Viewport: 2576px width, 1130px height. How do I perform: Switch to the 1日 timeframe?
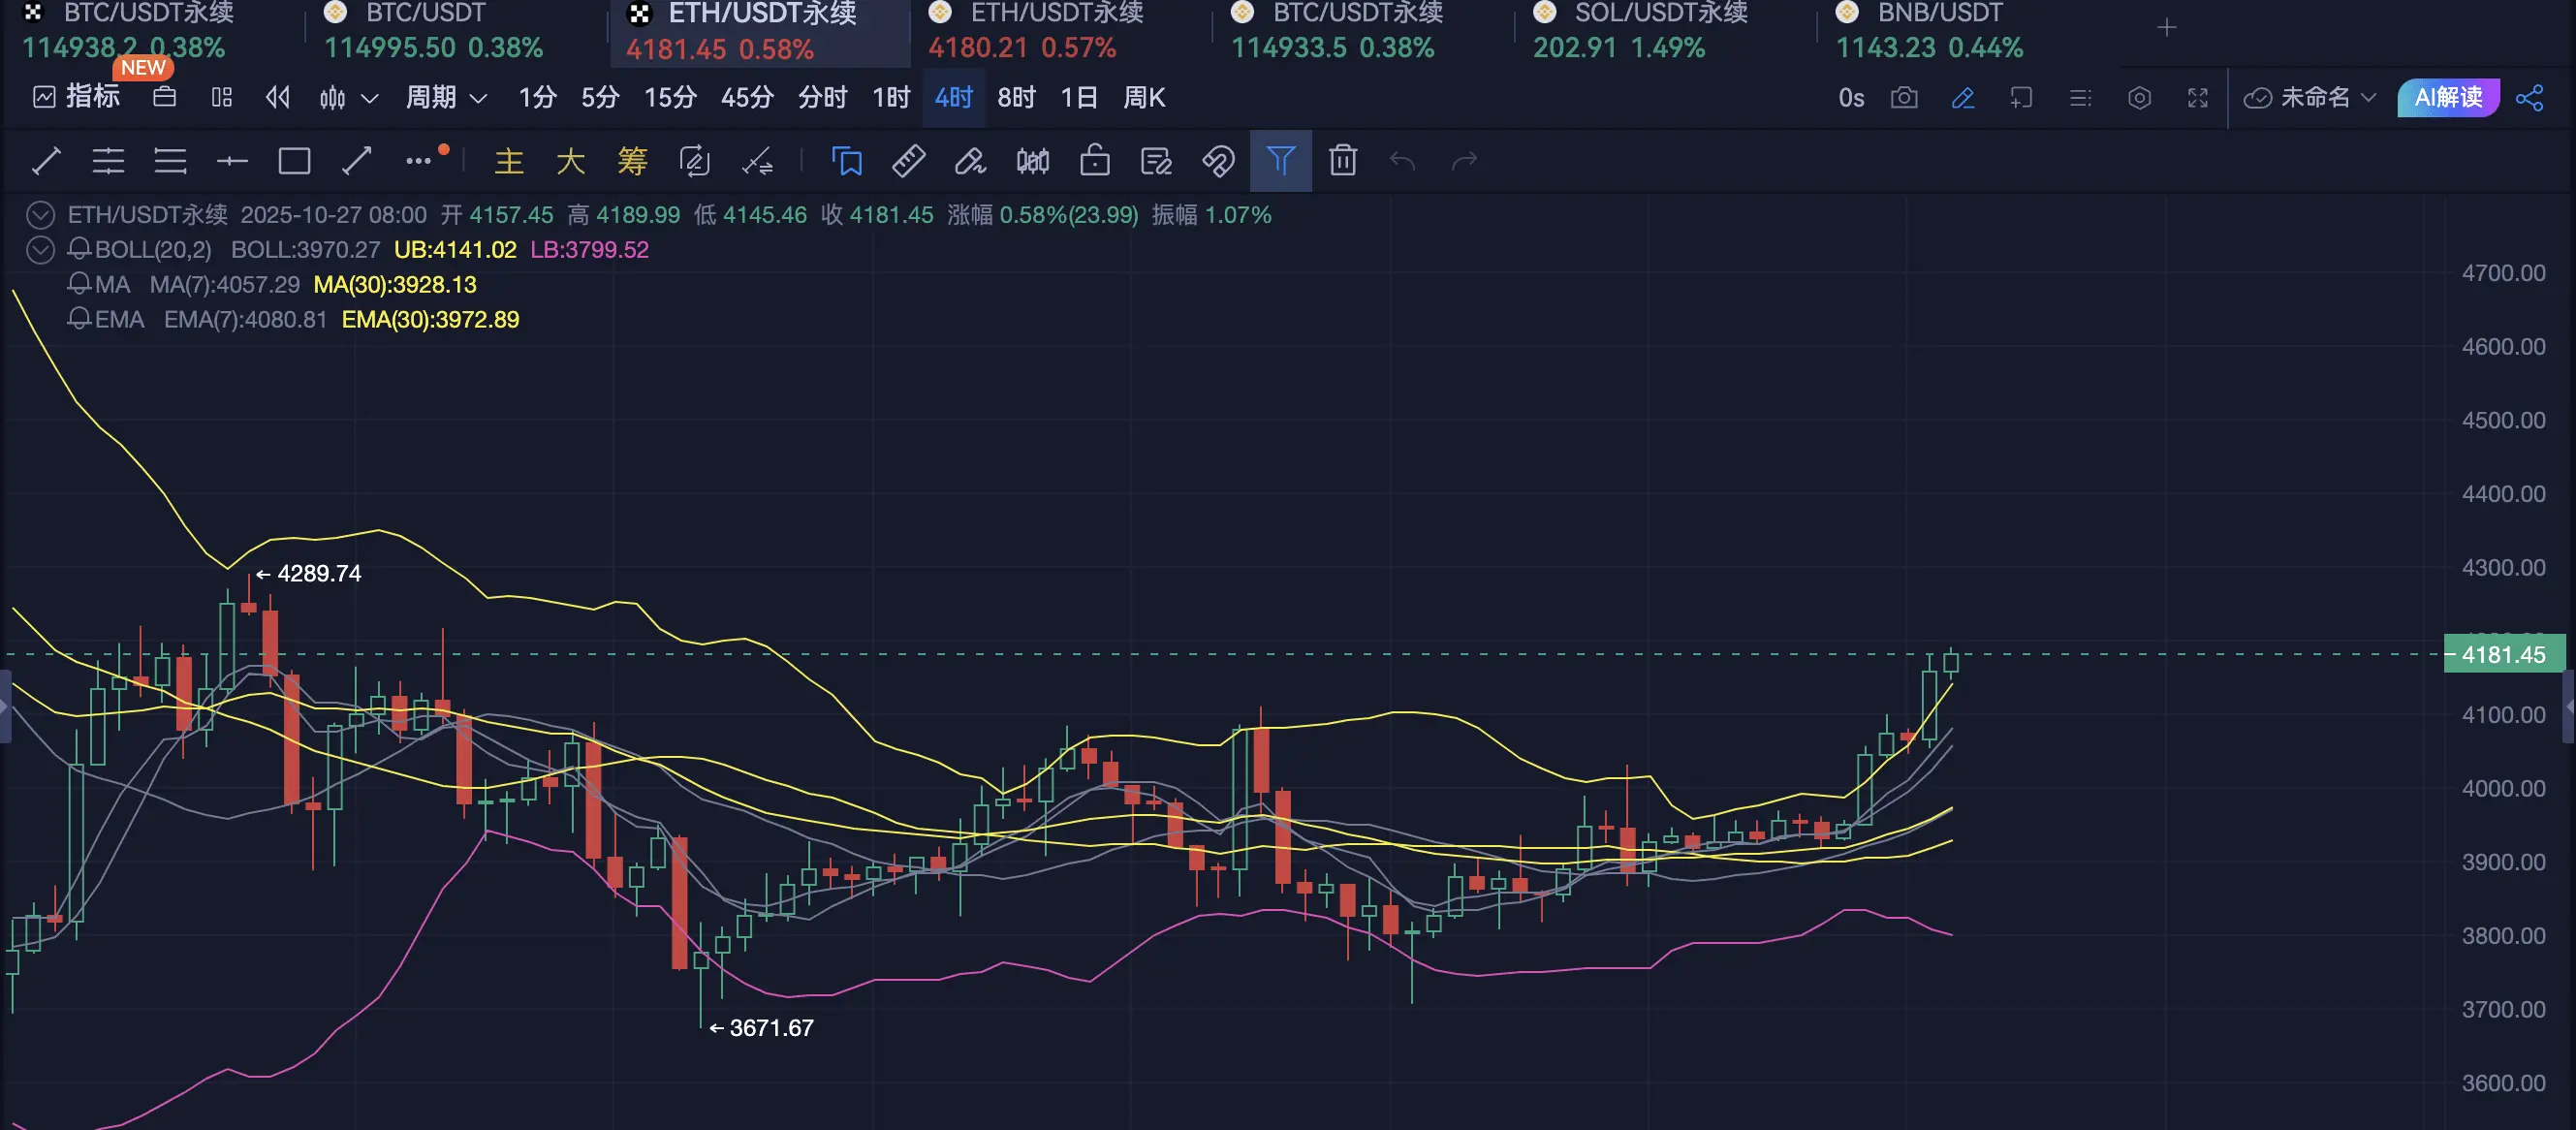pos(1078,98)
